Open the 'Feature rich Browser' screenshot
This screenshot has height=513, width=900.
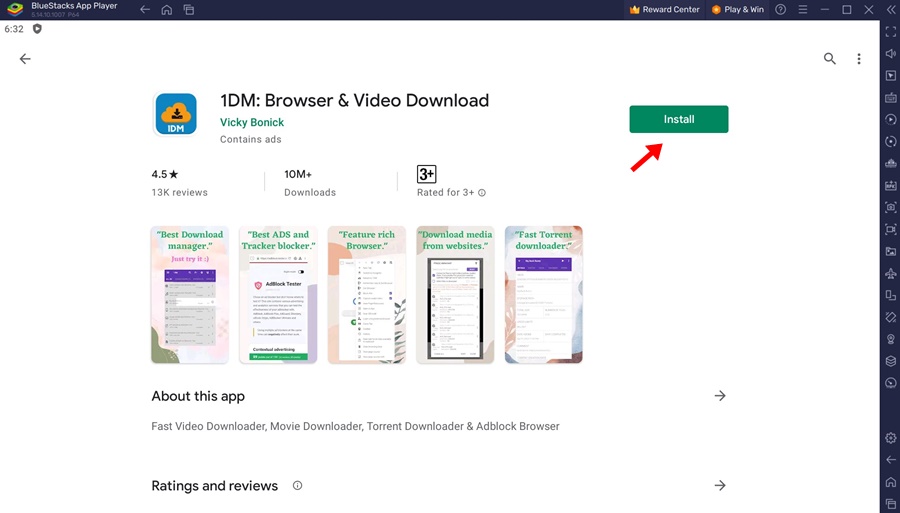[x=367, y=294]
